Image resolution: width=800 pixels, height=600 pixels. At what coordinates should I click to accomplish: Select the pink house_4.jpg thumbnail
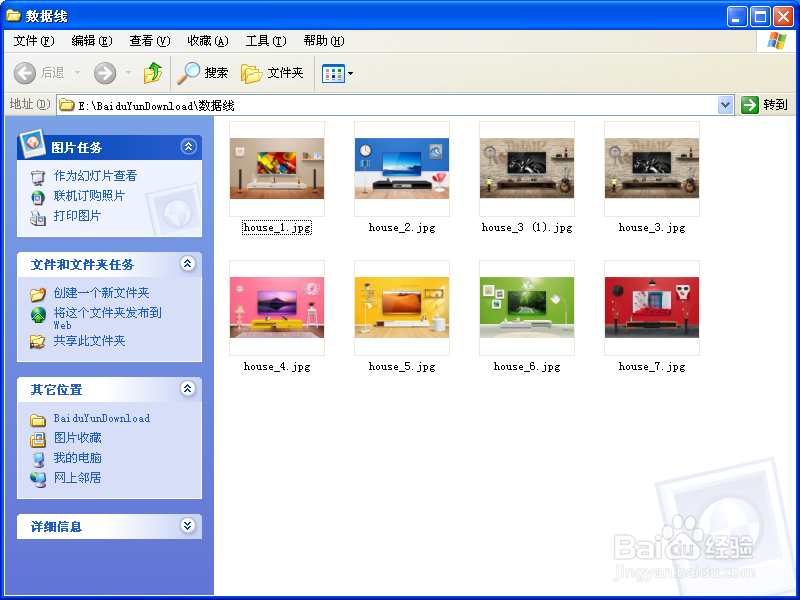(x=277, y=308)
